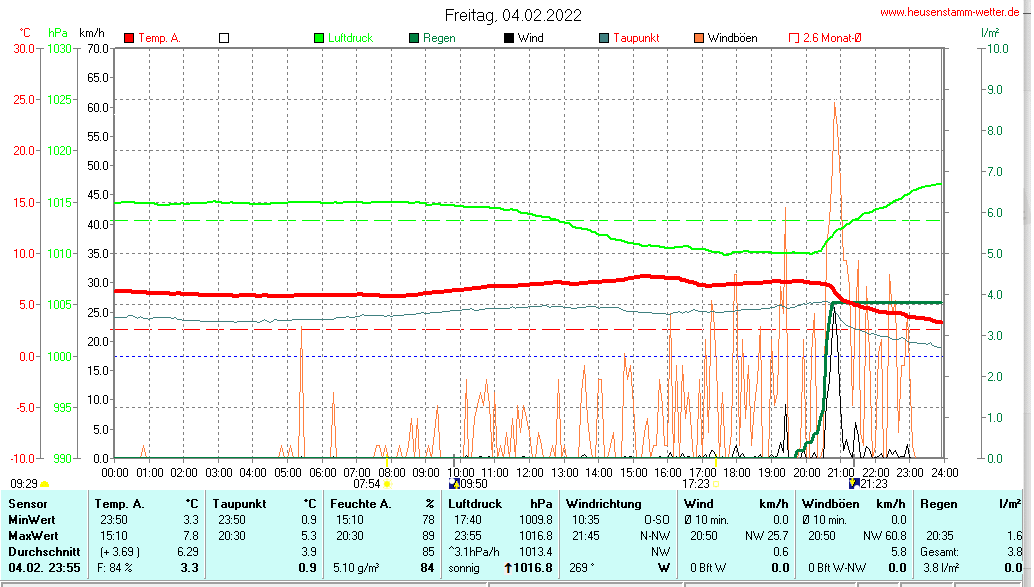This screenshot has width=1034, height=587.
Task: Click the black Wind legend swatch
Action: click(509, 38)
